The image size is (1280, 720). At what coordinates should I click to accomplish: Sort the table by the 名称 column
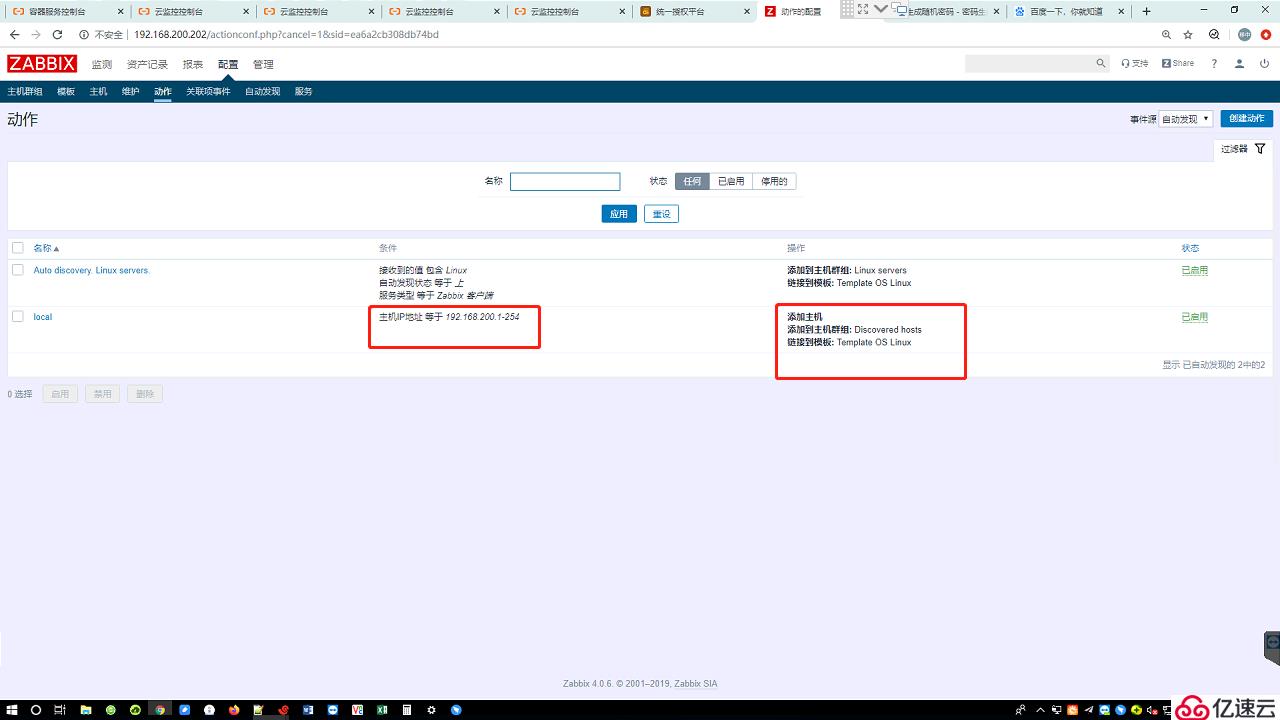[x=46, y=248]
